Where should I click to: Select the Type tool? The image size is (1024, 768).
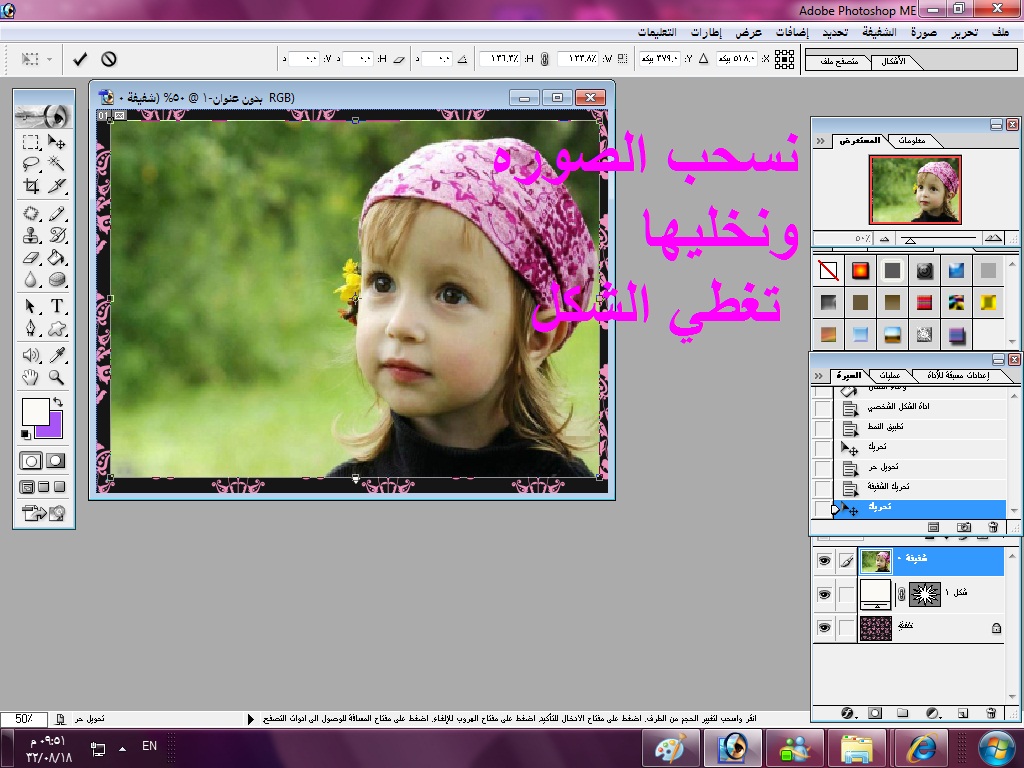(x=57, y=306)
